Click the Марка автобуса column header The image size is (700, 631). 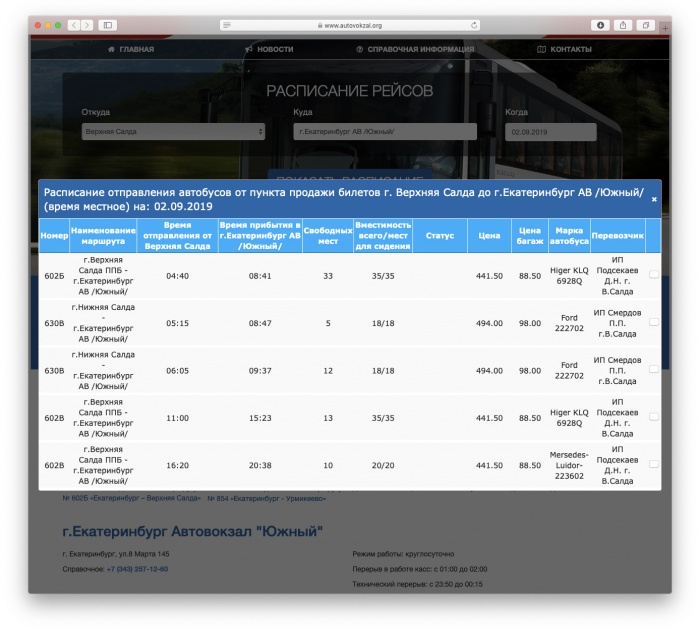pos(569,236)
